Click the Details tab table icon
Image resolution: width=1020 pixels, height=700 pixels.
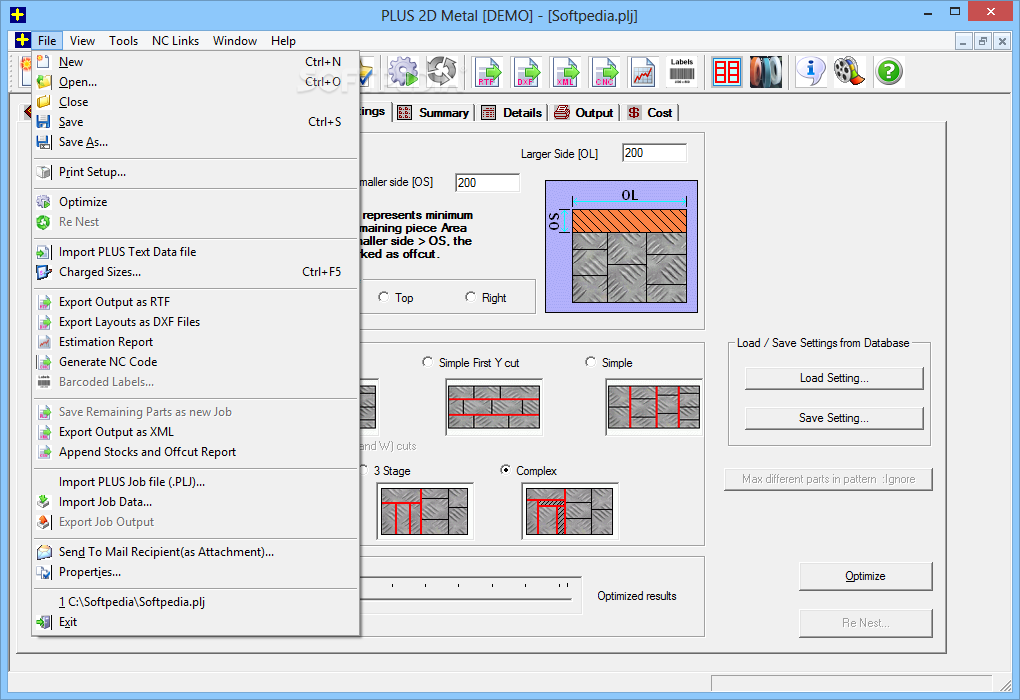click(488, 113)
